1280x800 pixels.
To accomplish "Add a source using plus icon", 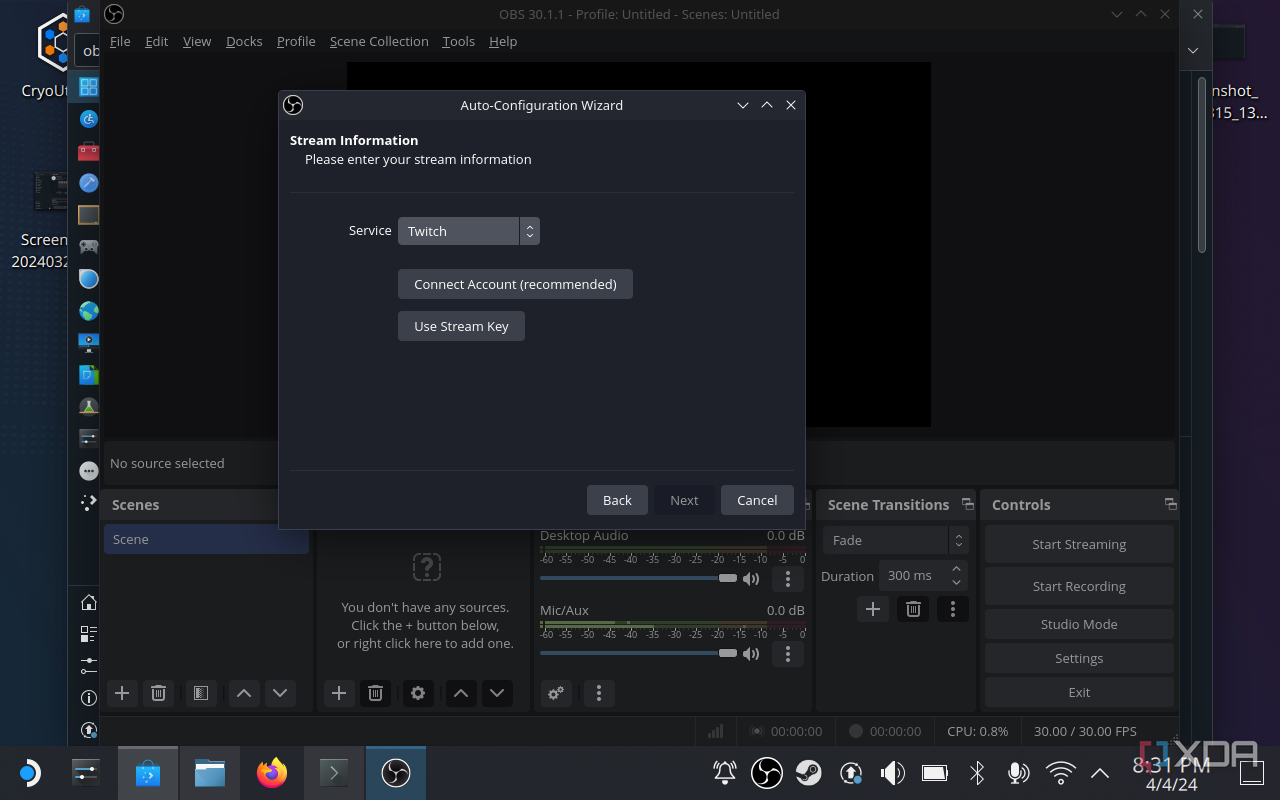I will click(x=339, y=693).
